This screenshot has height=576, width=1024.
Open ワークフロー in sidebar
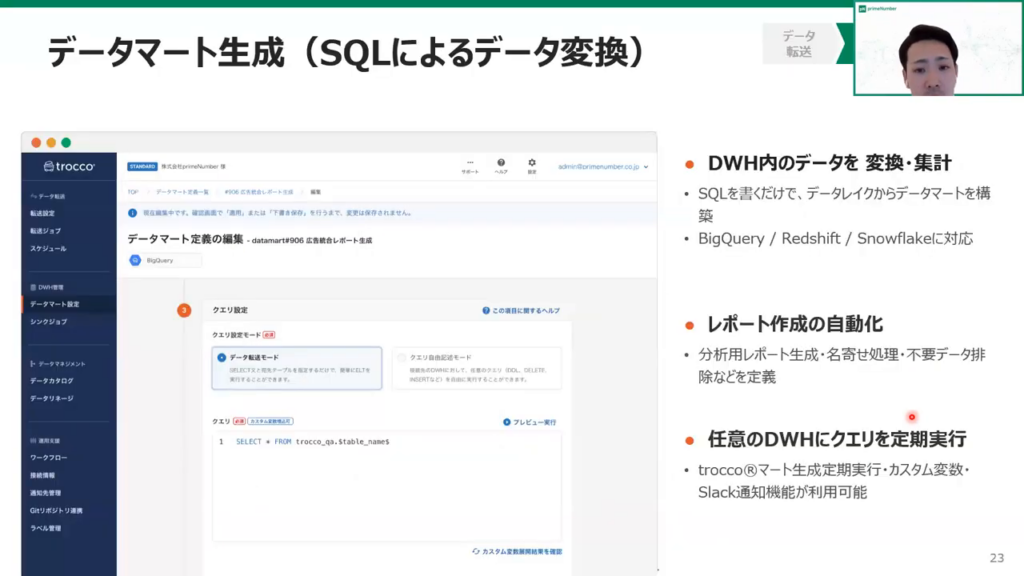[49, 457]
